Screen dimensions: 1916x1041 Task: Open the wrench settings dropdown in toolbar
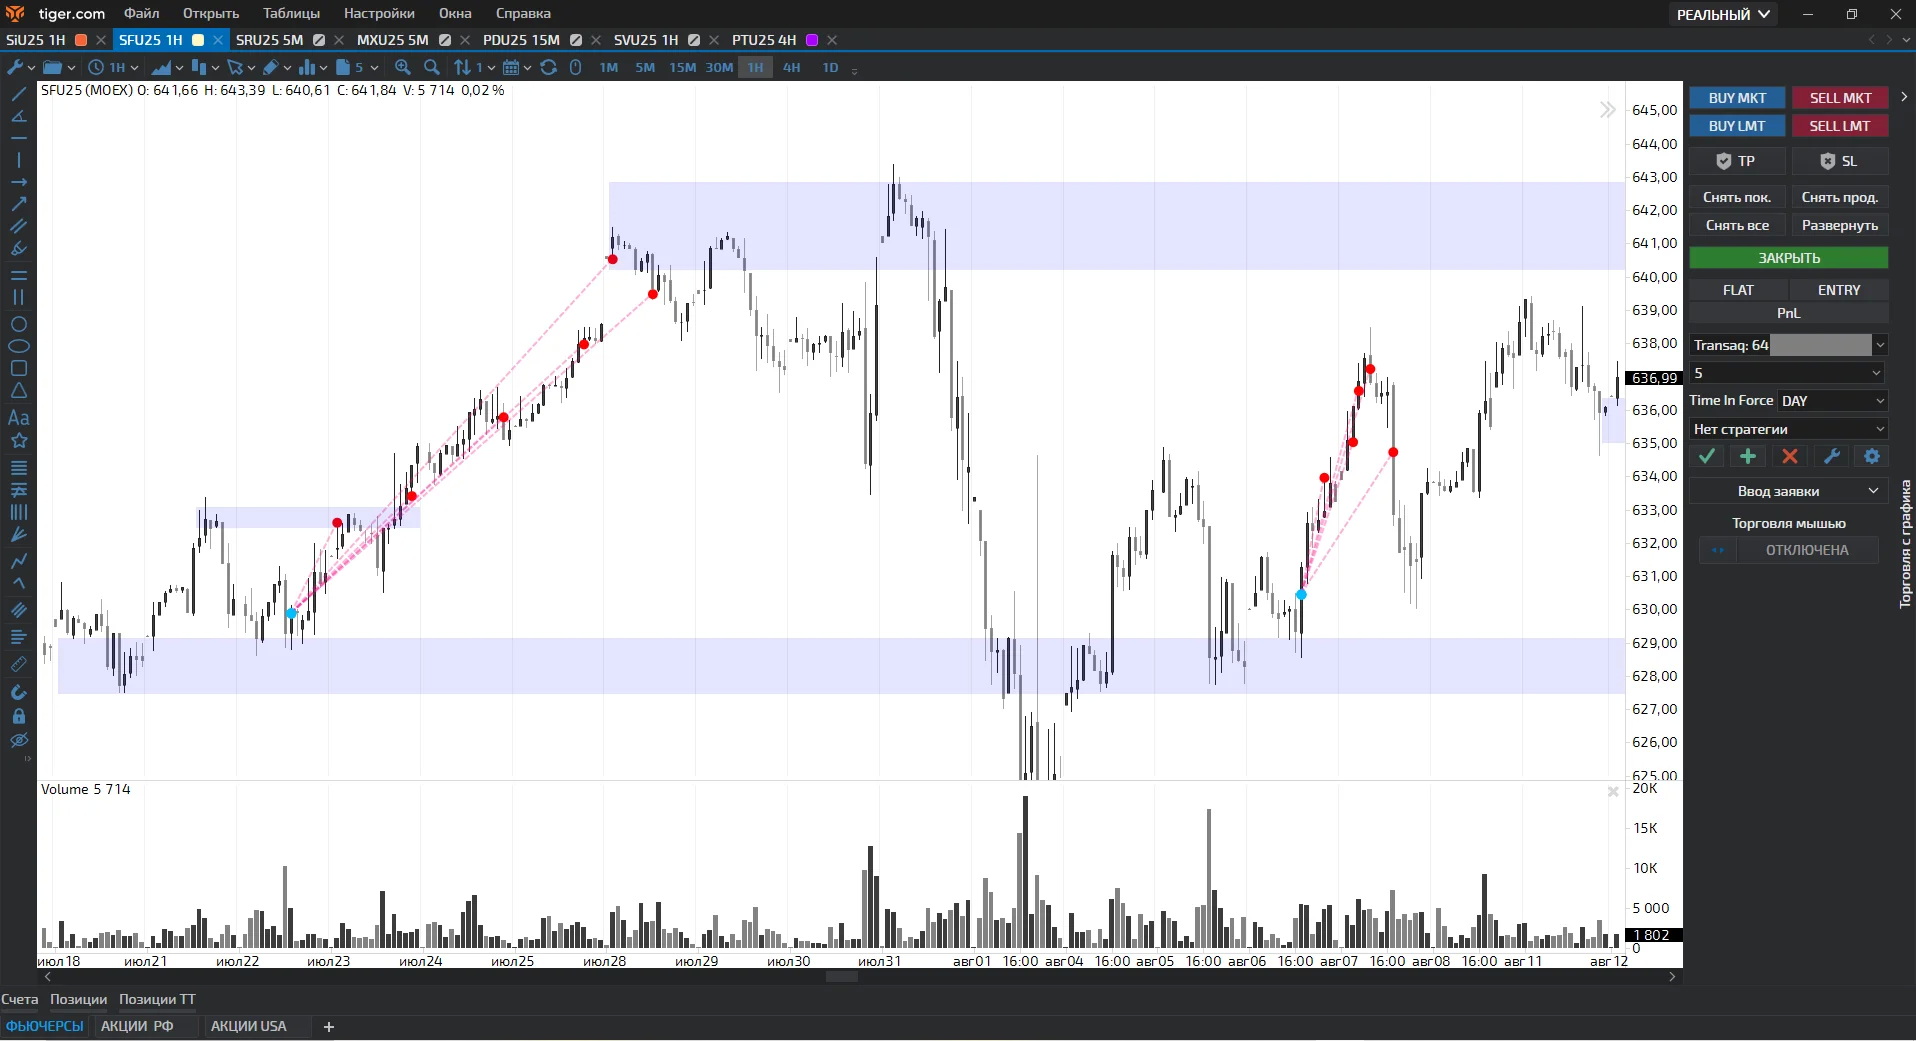pos(21,67)
